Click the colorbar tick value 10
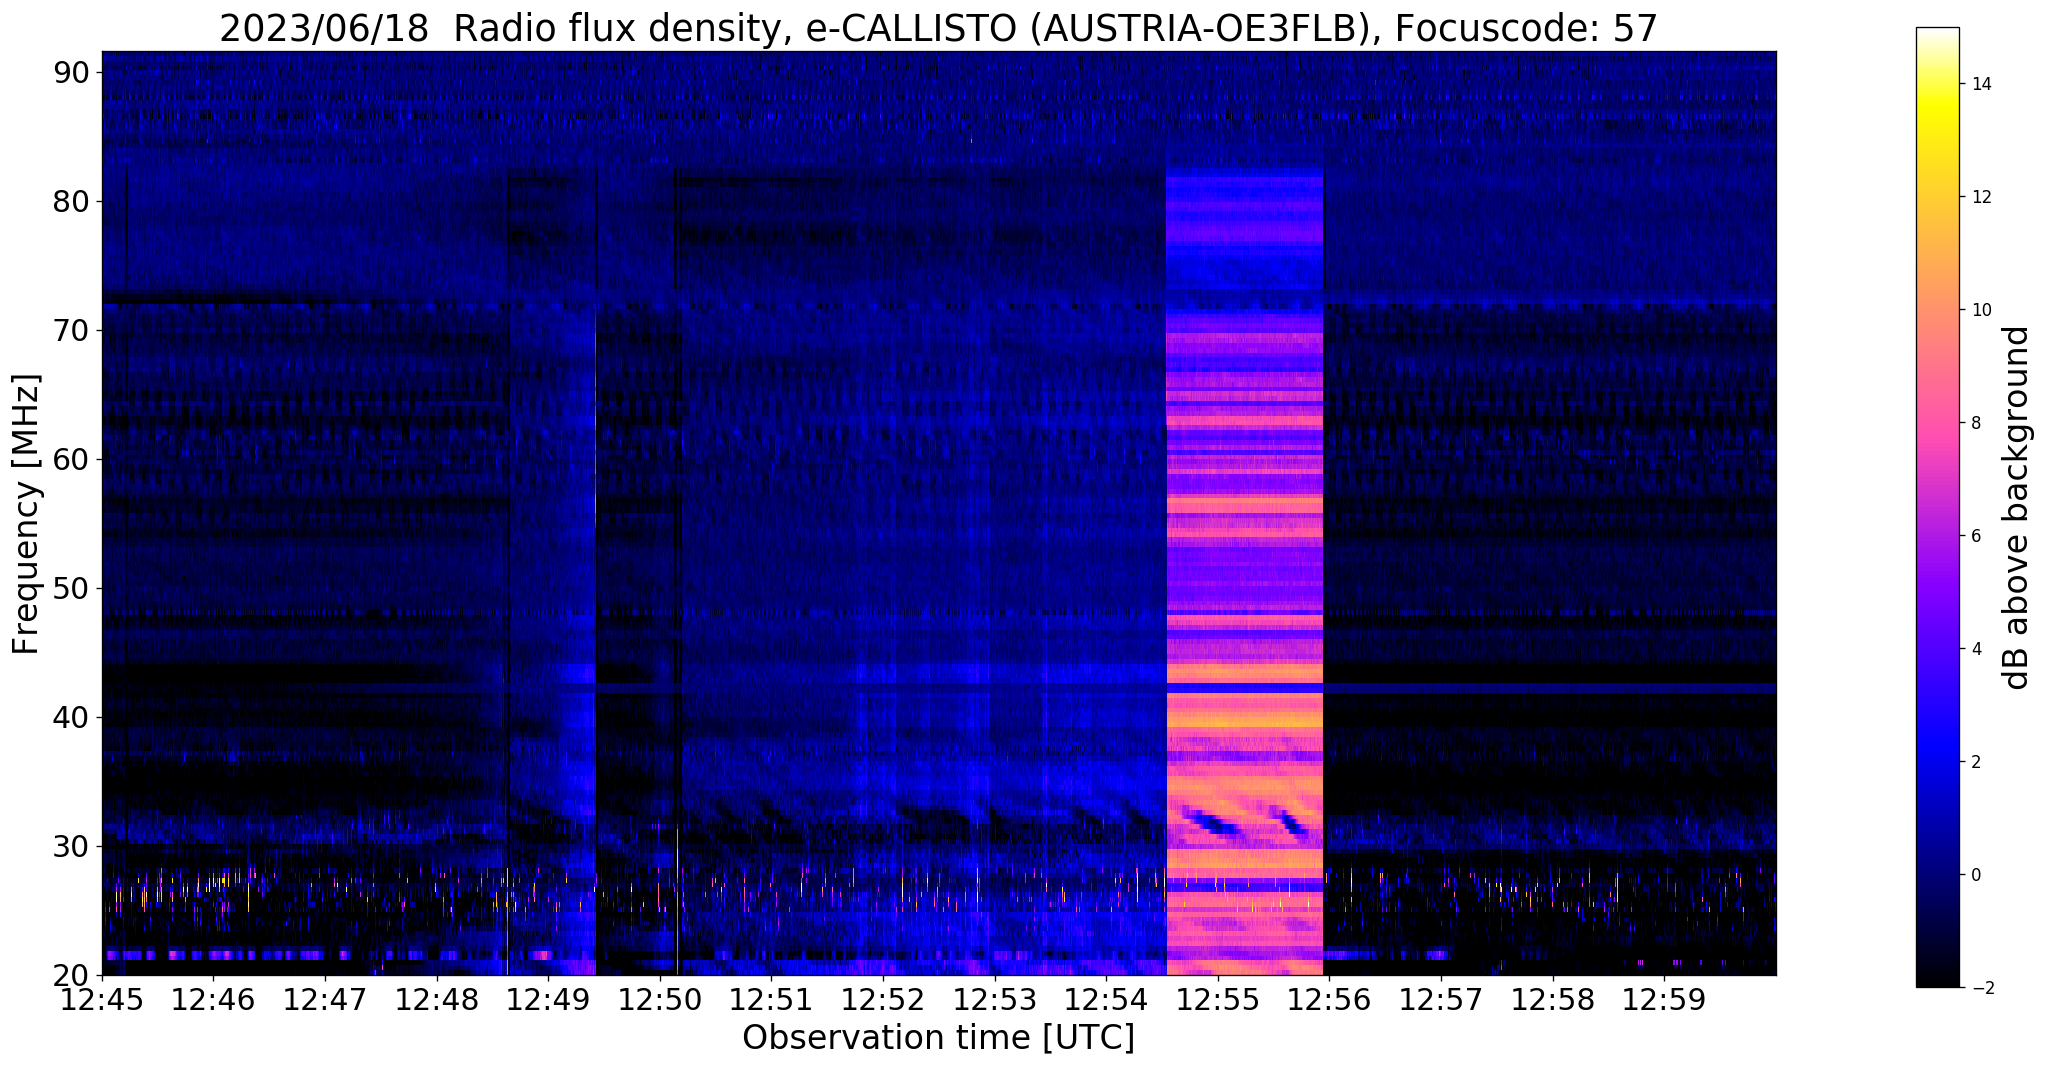This screenshot has height=1067, width=2047. [x=1979, y=310]
